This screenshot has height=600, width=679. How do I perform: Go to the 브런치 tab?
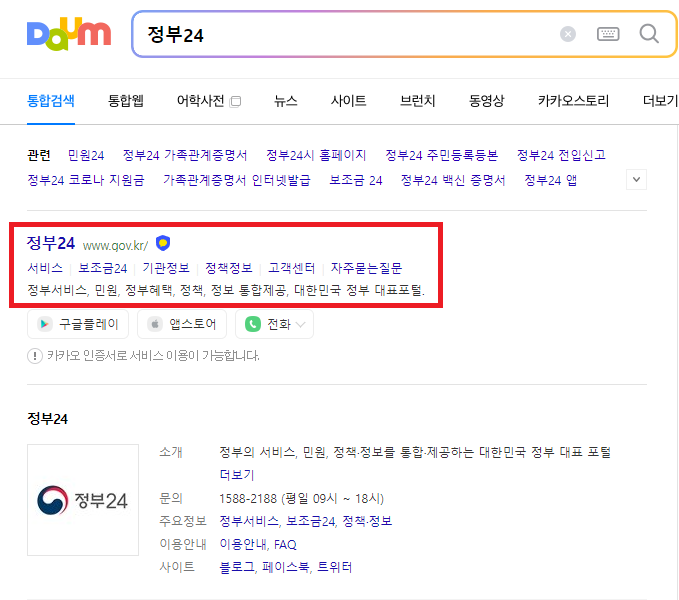pos(417,101)
